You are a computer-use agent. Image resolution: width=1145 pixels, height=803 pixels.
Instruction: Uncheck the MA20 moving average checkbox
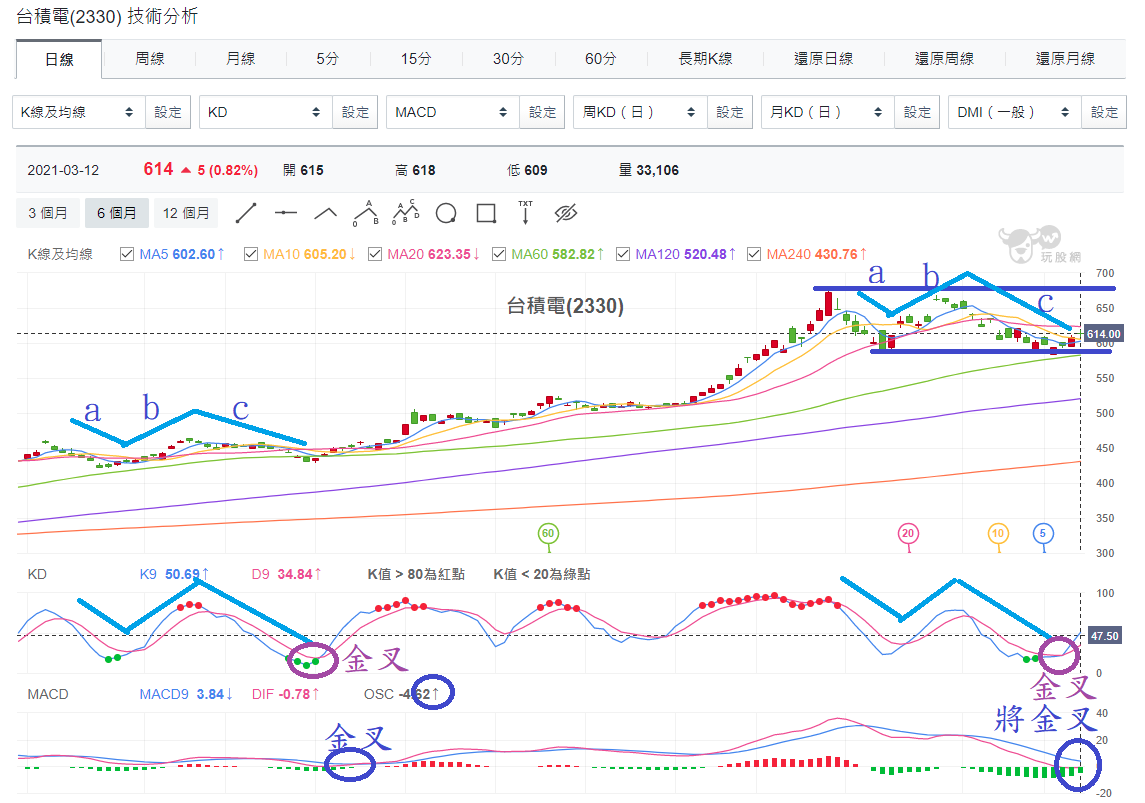tap(375, 254)
